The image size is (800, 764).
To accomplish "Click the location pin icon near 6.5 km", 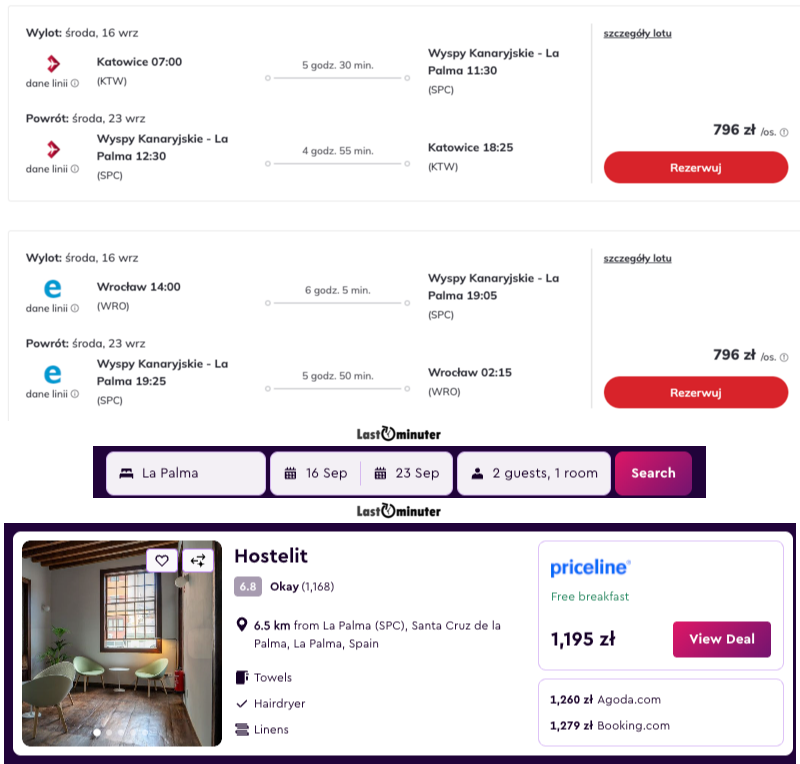I will [242, 625].
